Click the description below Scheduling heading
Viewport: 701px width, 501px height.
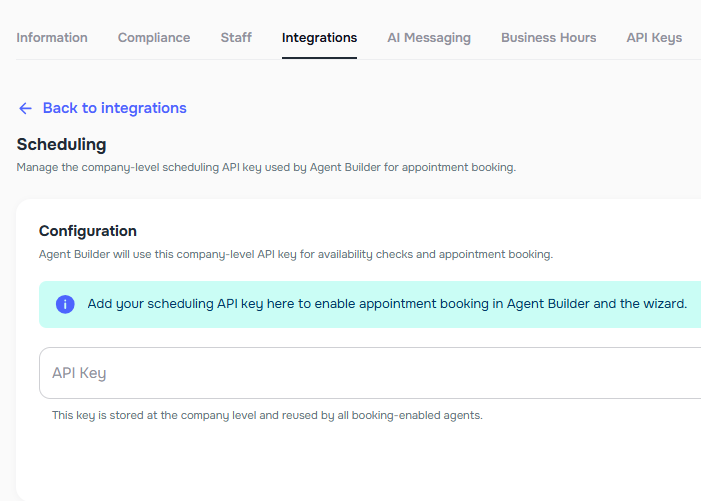pos(266,167)
